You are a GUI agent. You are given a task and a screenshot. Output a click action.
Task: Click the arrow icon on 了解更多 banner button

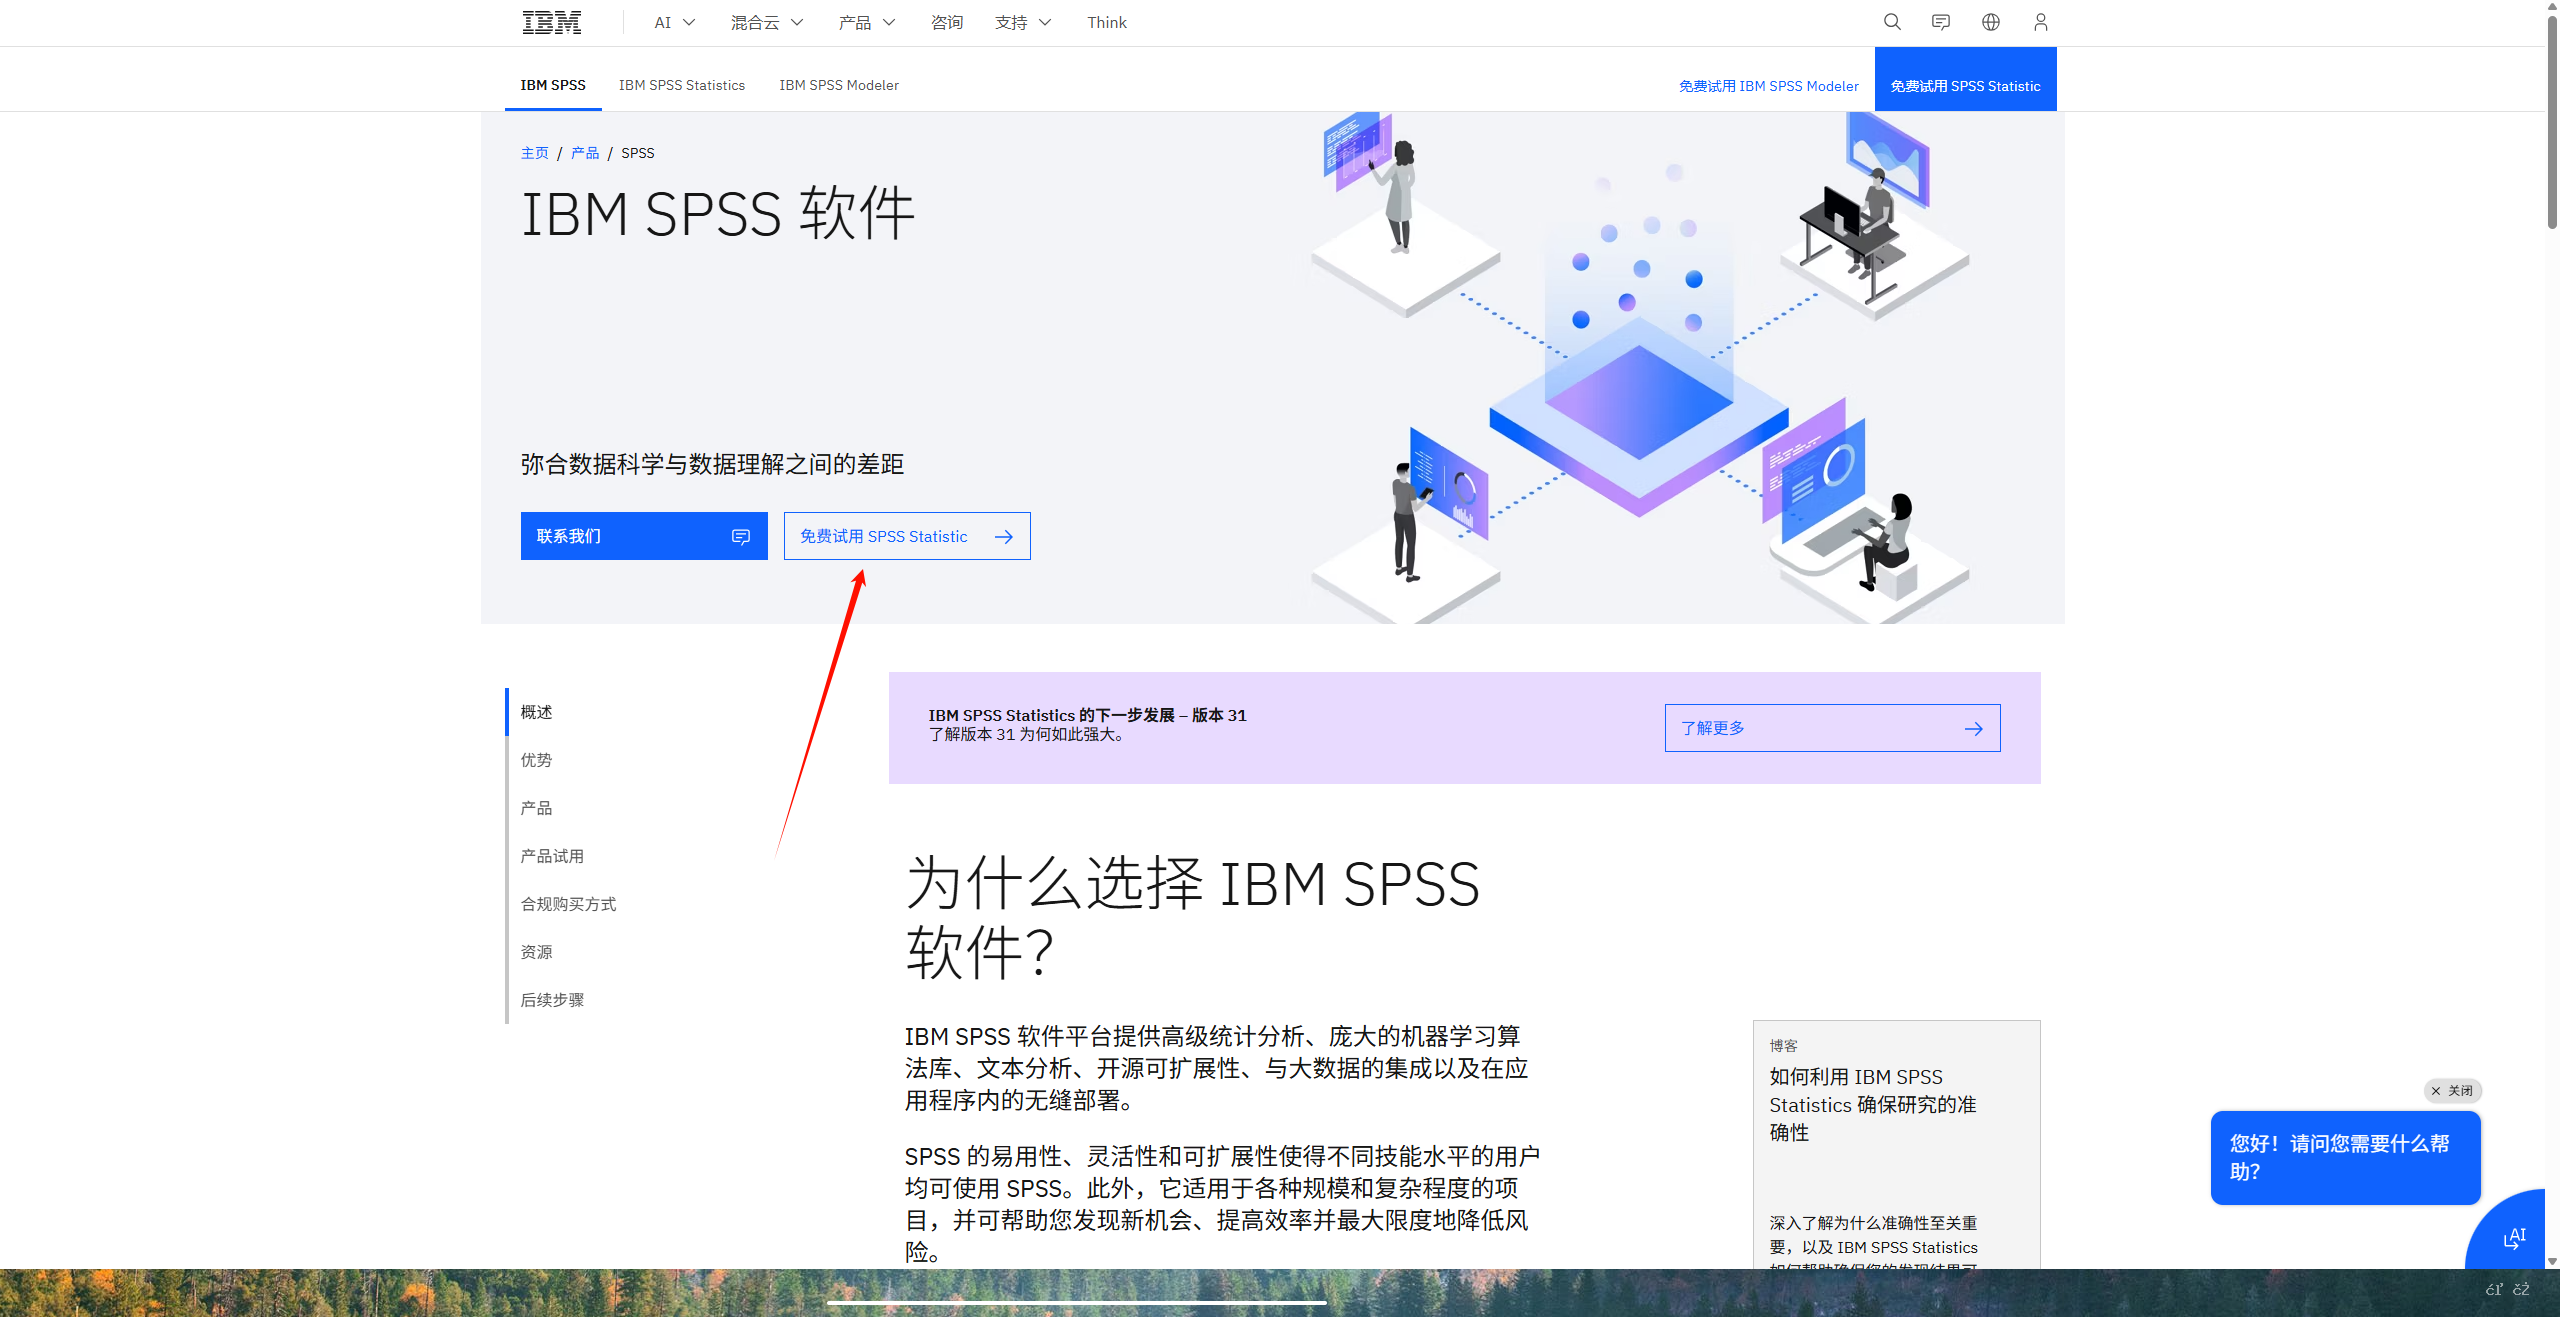(x=1973, y=728)
